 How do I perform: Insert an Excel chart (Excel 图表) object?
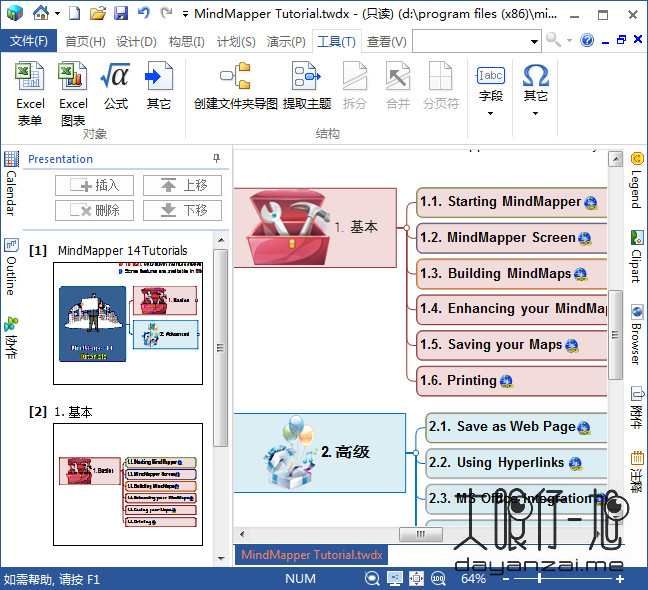click(x=73, y=94)
